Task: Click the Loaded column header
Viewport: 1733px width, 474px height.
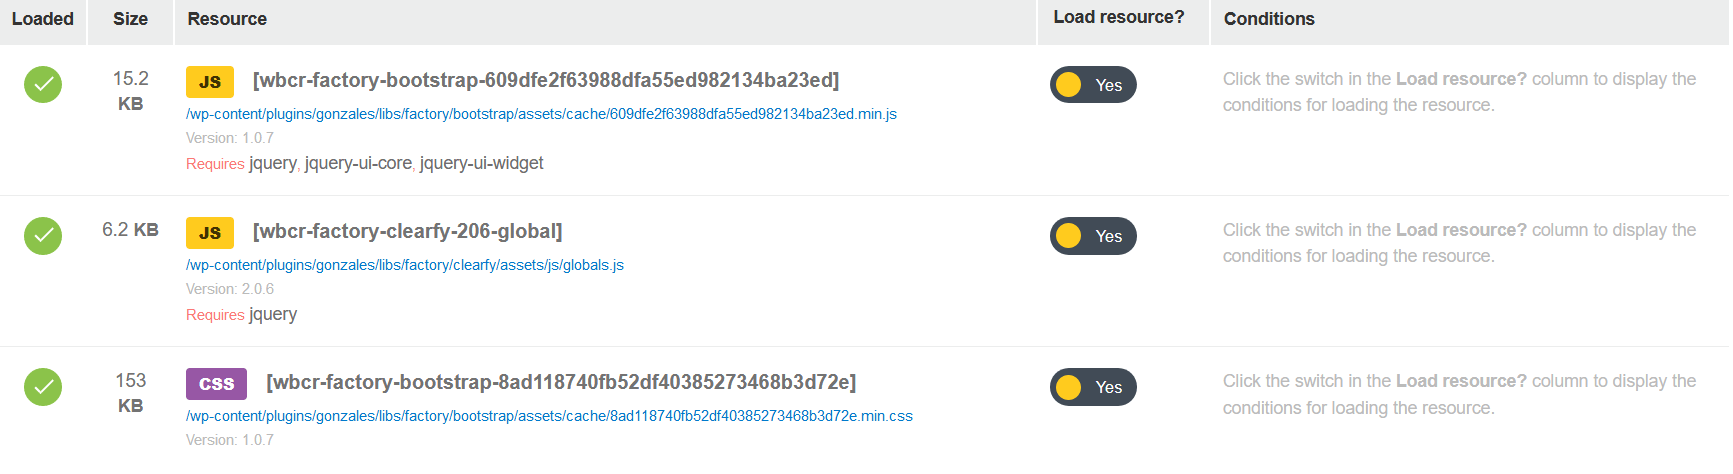Action: point(43,19)
